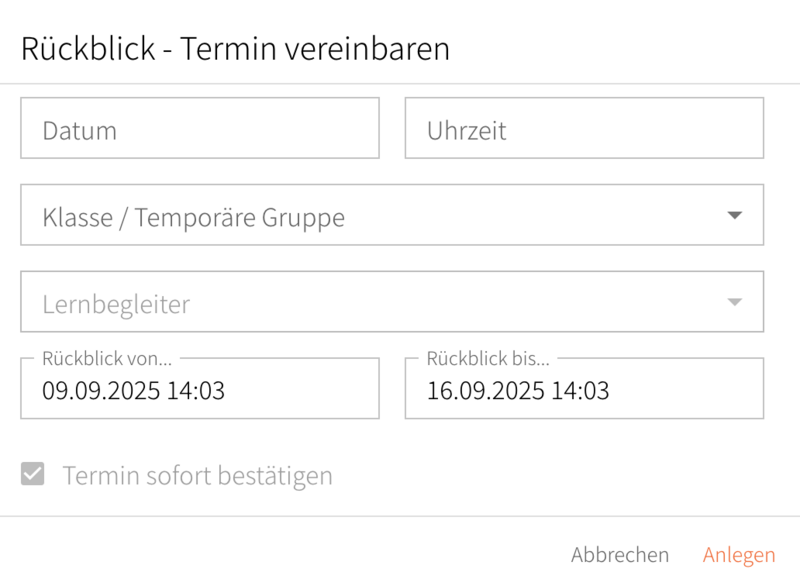Image resolution: width=800 pixels, height=586 pixels.
Task: Click the greyed 'Lernbegleiter' placeholder text
Action: [116, 304]
